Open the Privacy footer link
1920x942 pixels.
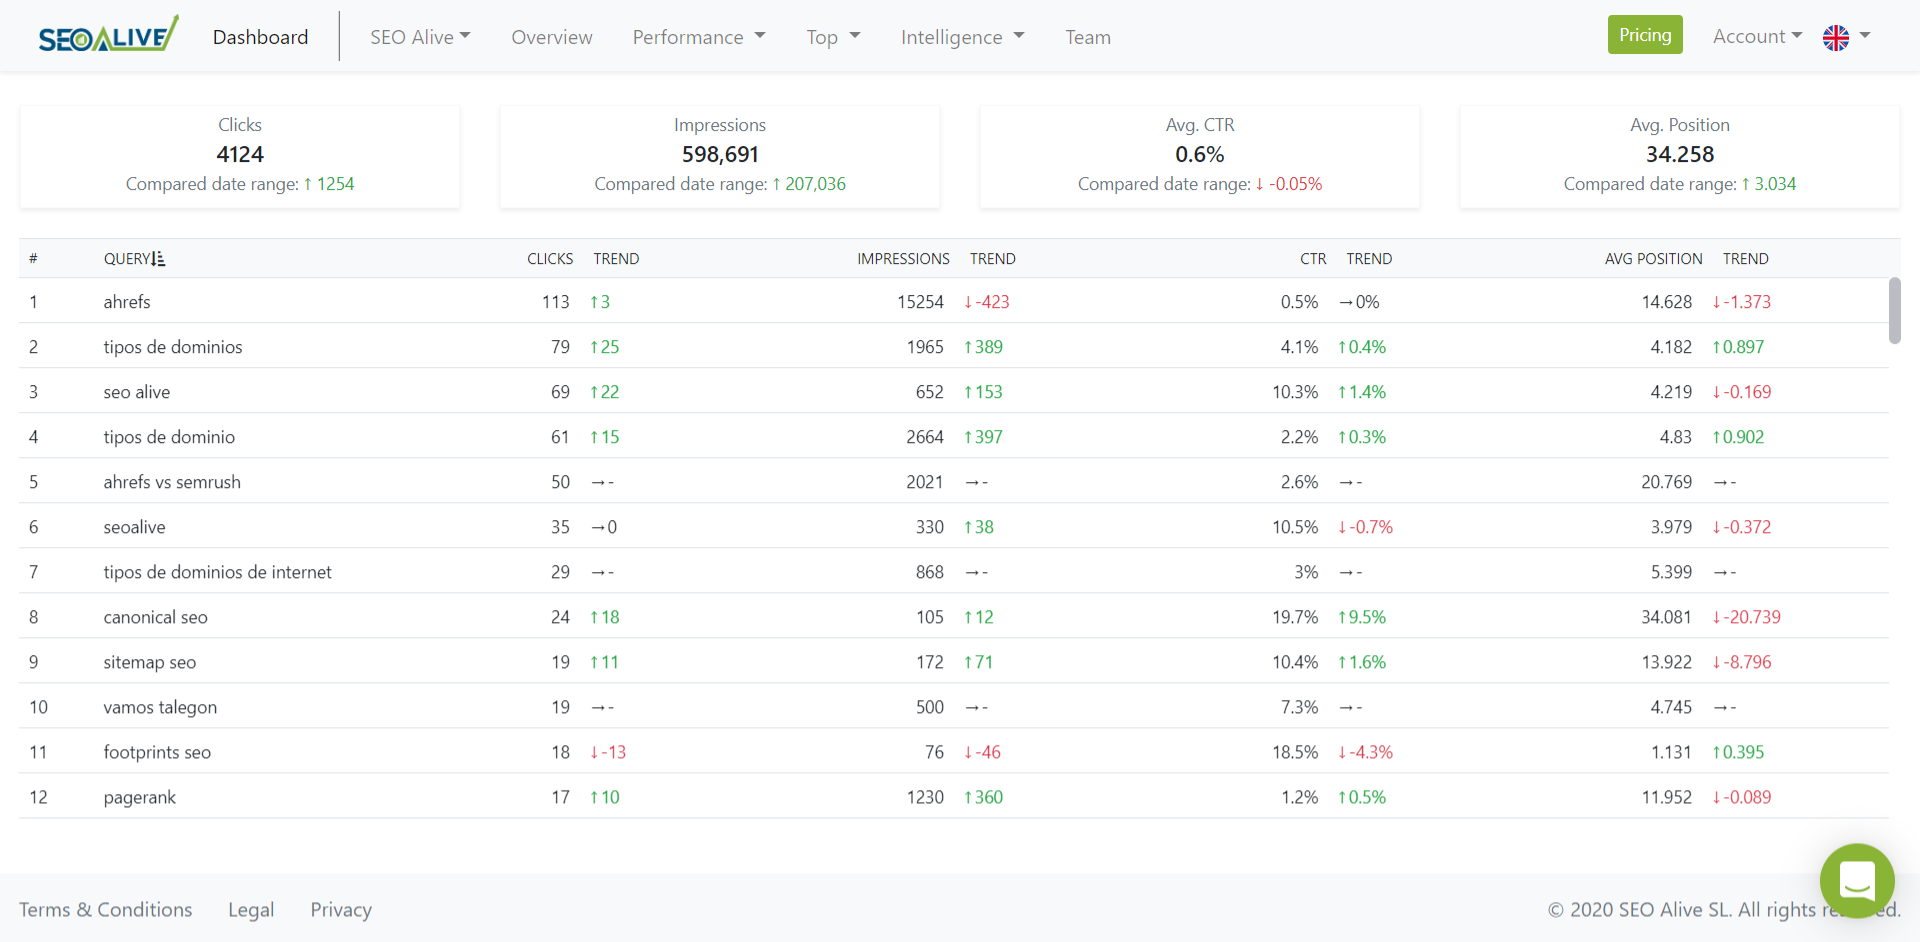(x=341, y=910)
